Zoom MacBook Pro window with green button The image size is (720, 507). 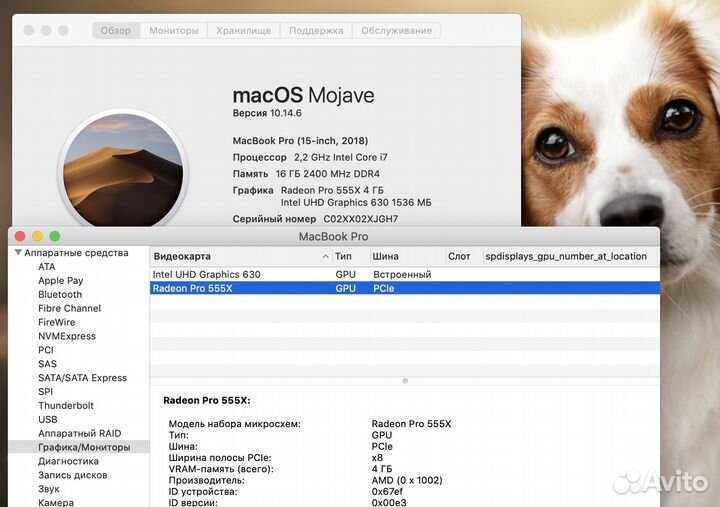tap(55, 237)
